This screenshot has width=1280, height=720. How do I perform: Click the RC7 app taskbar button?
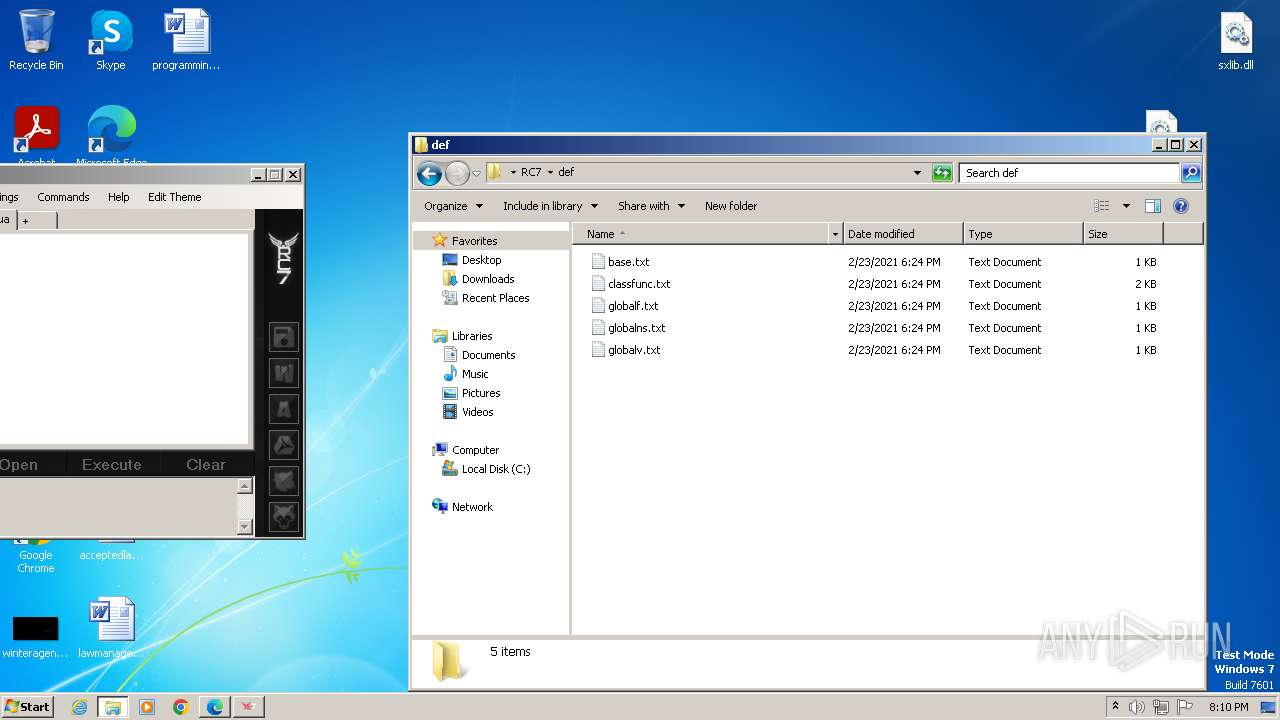[248, 707]
